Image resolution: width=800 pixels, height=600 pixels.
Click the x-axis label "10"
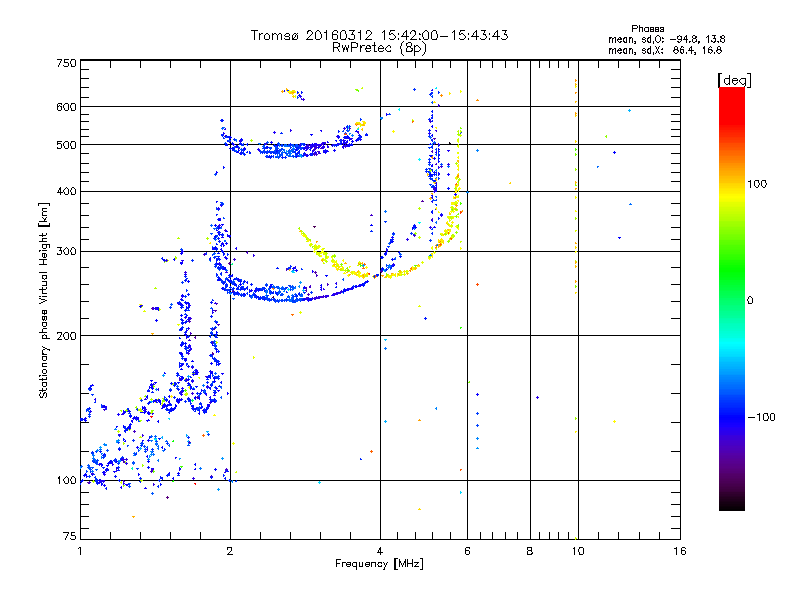(x=578, y=551)
